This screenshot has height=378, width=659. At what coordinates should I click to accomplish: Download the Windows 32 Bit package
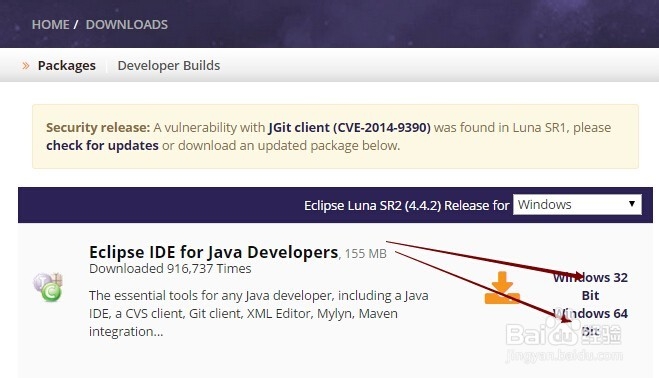(590, 286)
